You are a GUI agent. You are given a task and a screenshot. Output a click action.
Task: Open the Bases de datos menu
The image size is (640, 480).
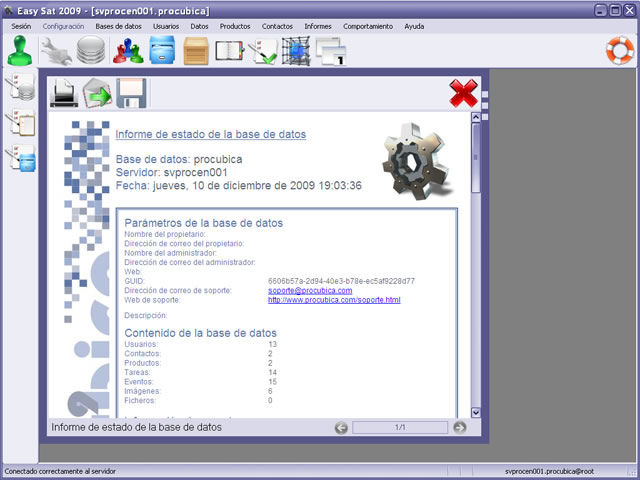118,26
